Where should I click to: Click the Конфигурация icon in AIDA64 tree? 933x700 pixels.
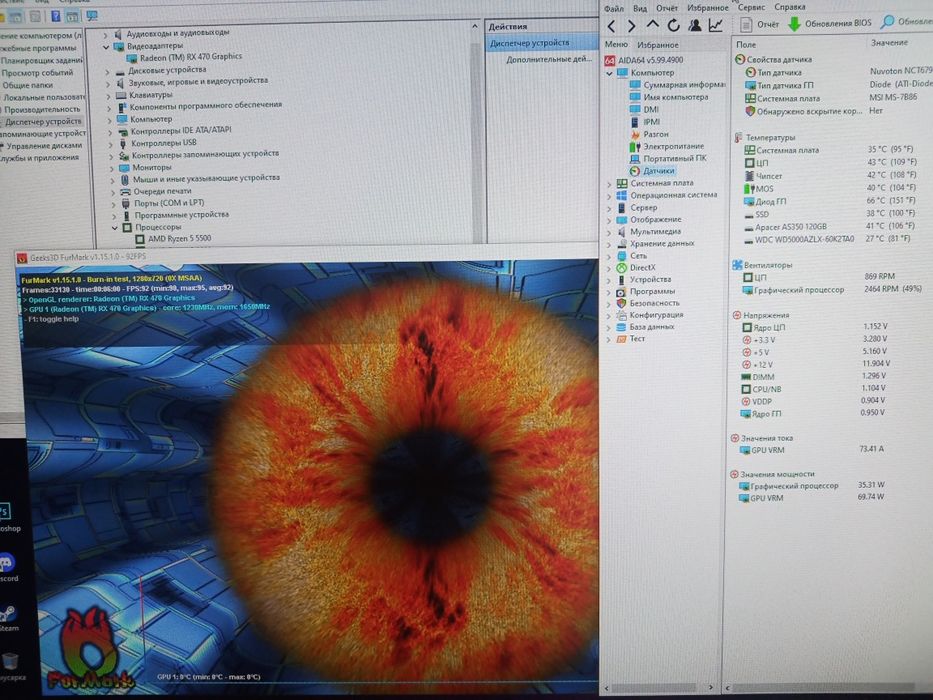coord(621,315)
